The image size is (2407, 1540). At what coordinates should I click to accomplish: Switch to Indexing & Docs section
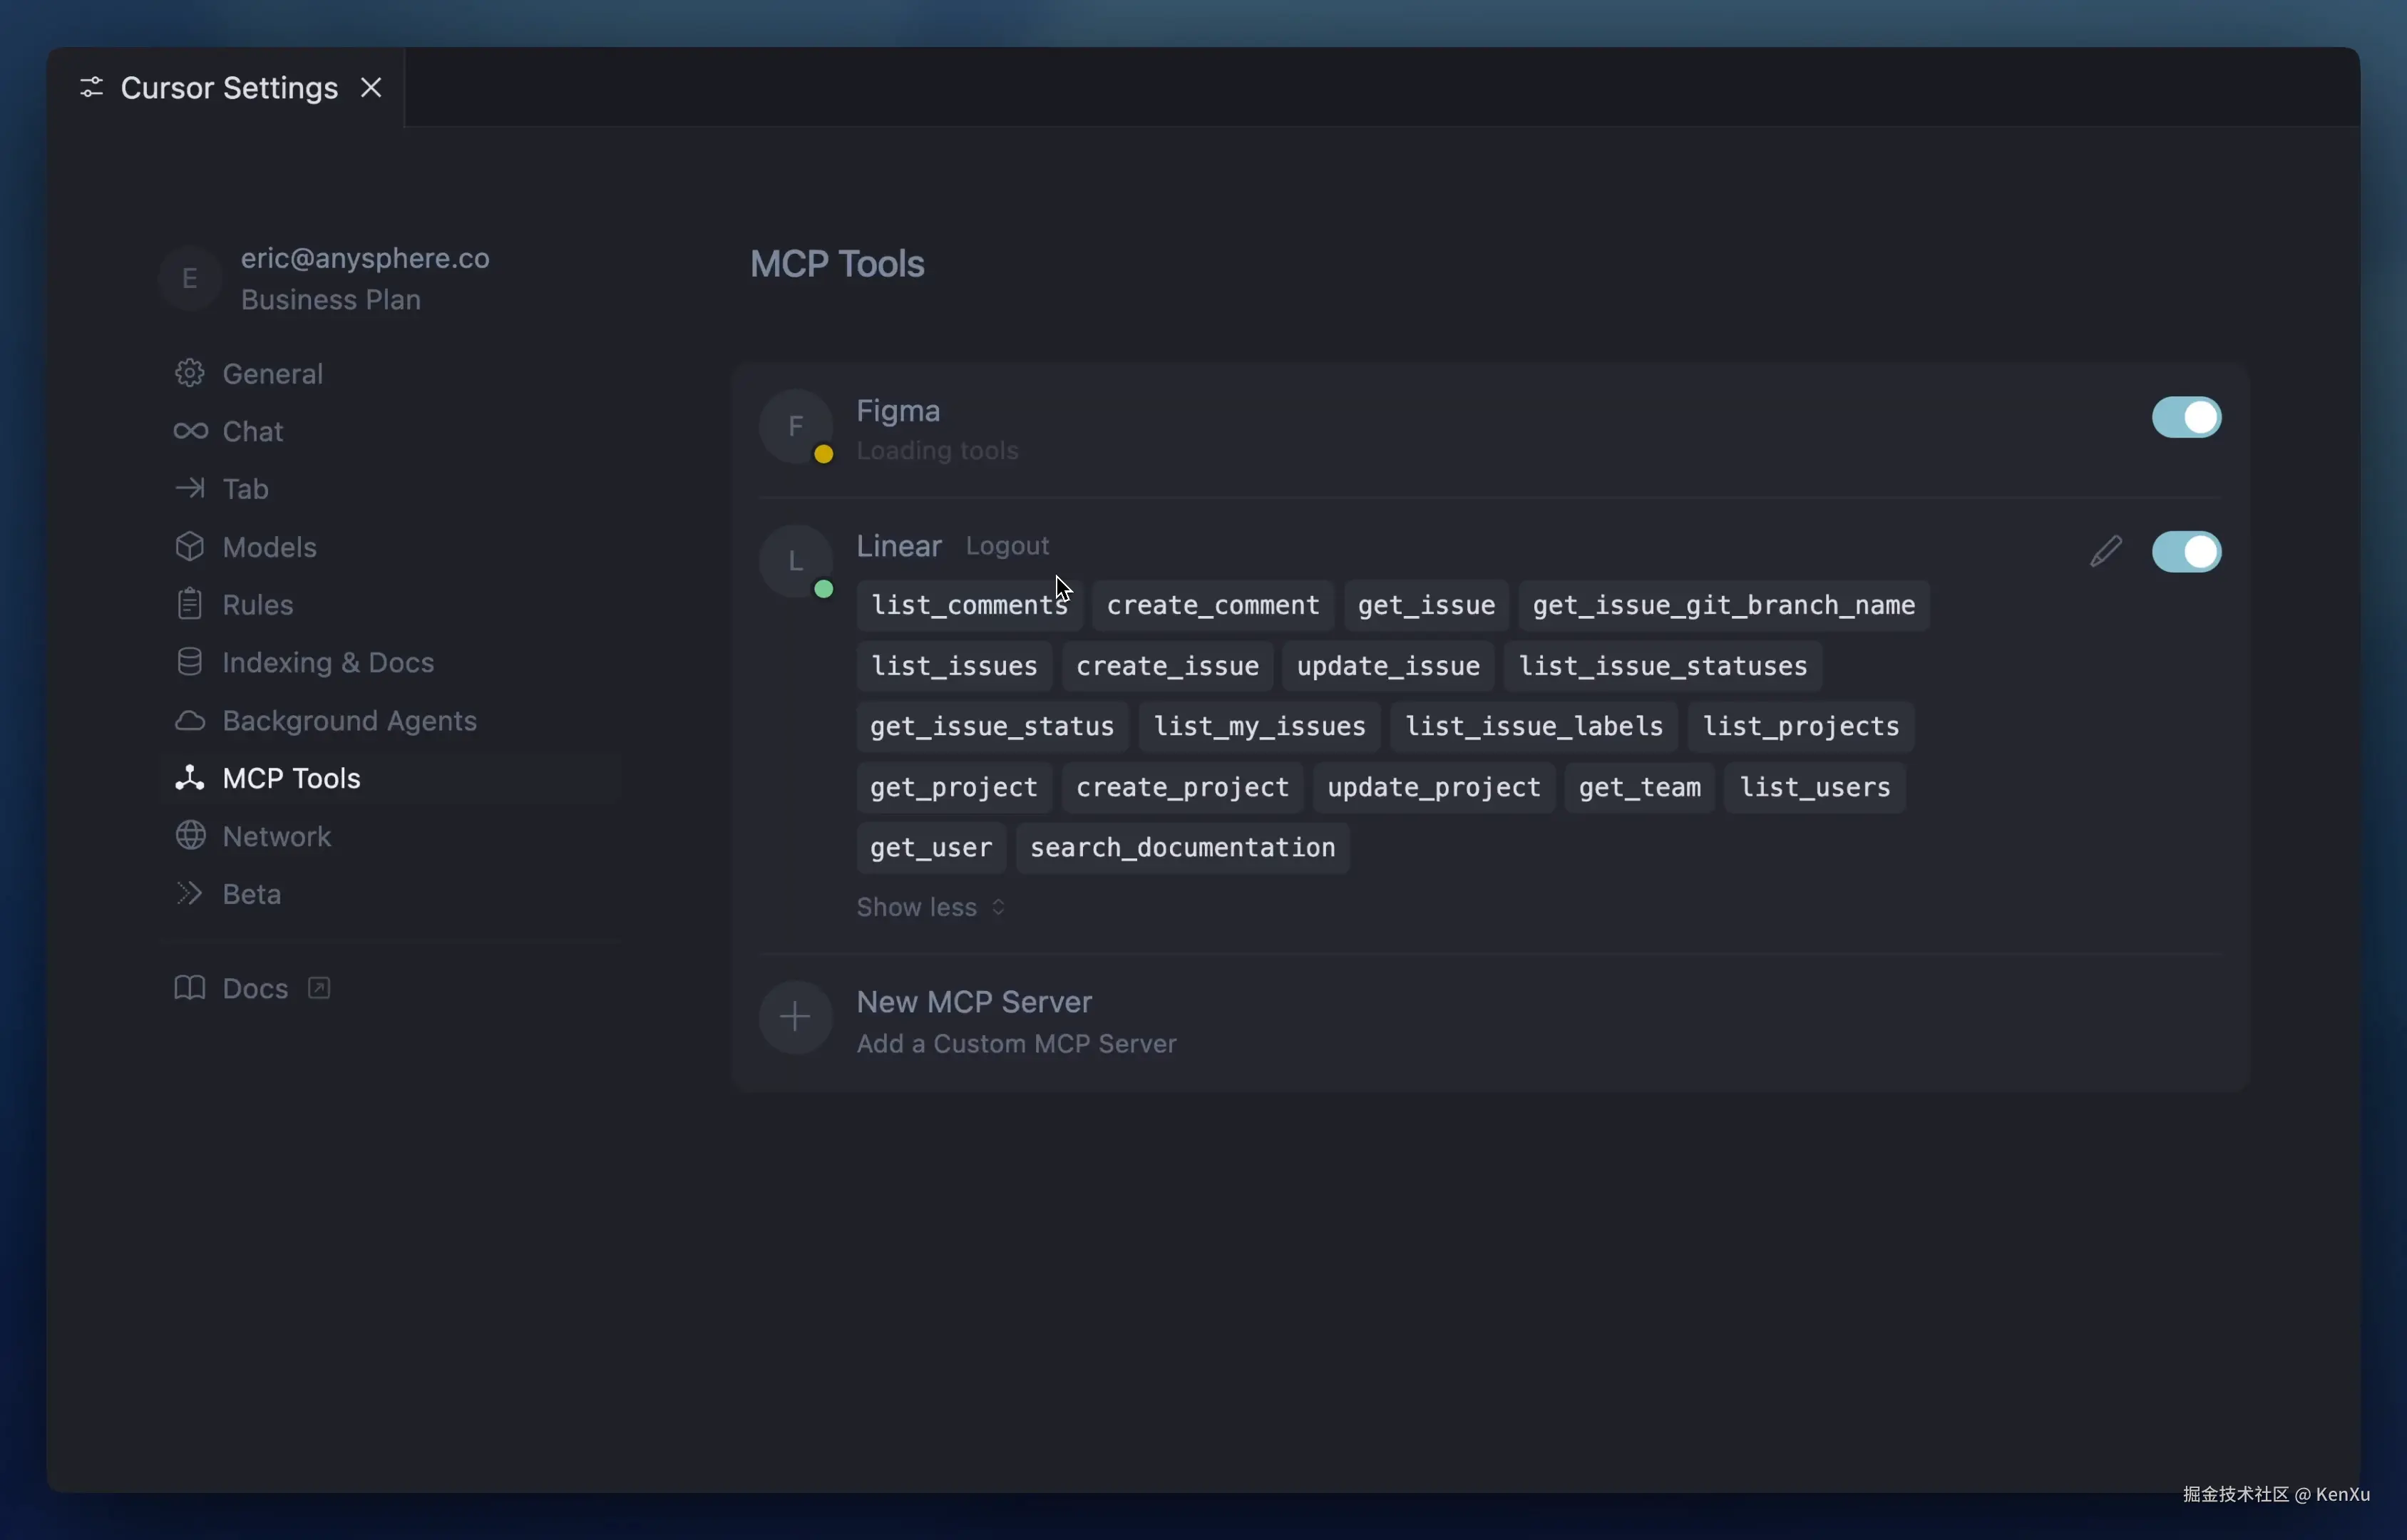click(x=327, y=663)
